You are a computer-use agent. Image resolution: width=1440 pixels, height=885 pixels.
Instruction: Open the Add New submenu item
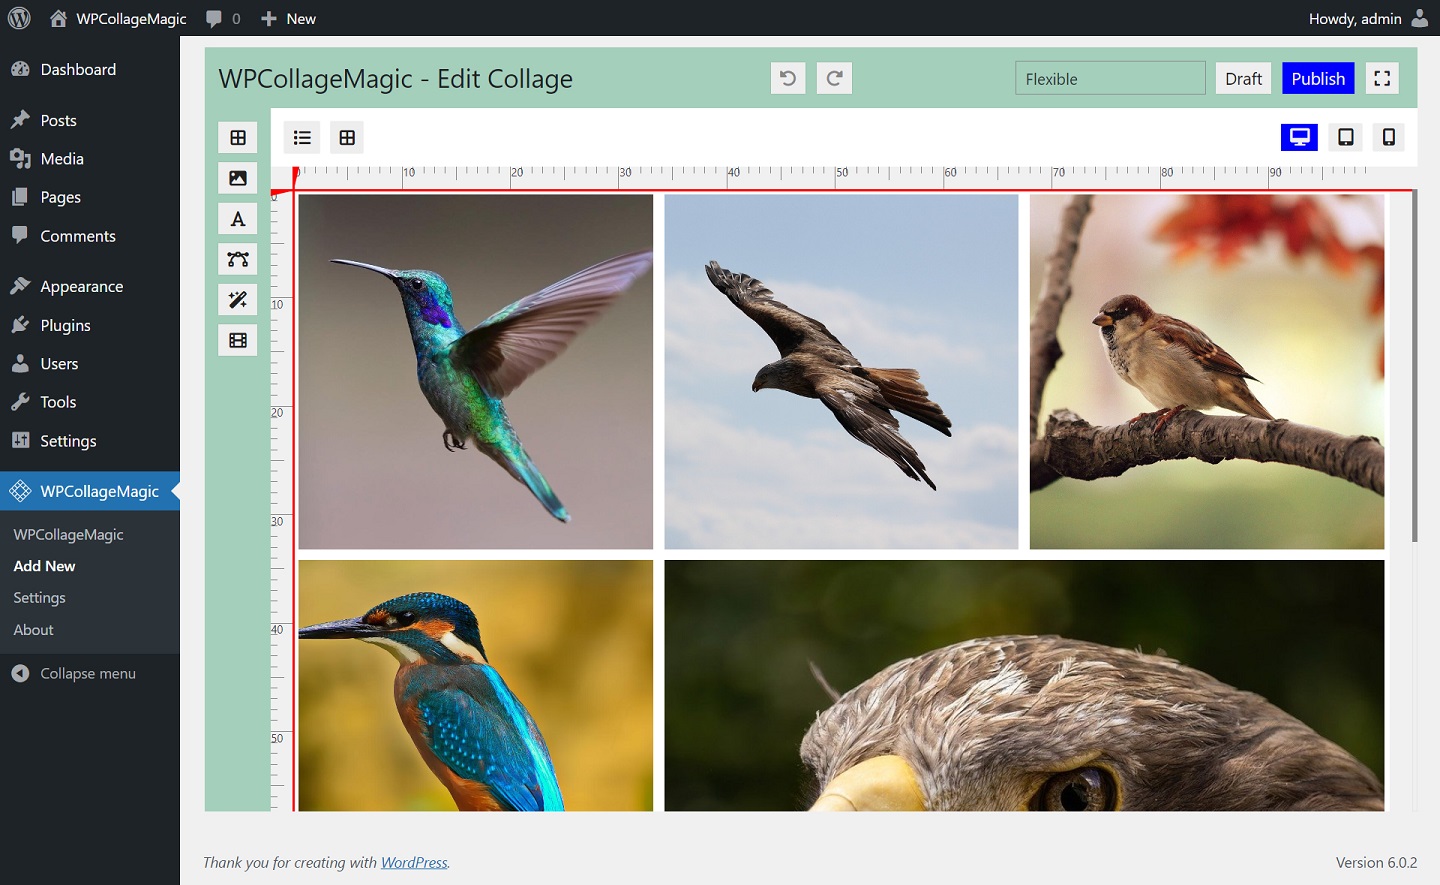click(44, 565)
